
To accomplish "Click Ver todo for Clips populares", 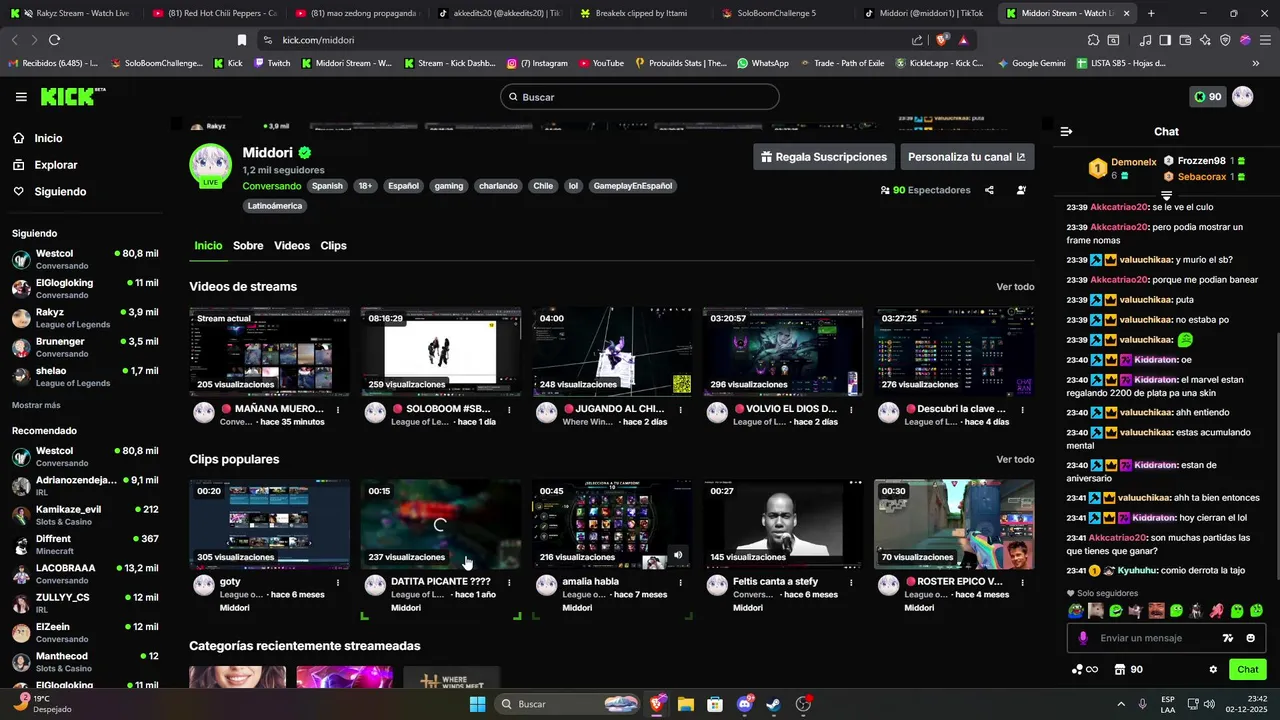I will pos(1015,460).
